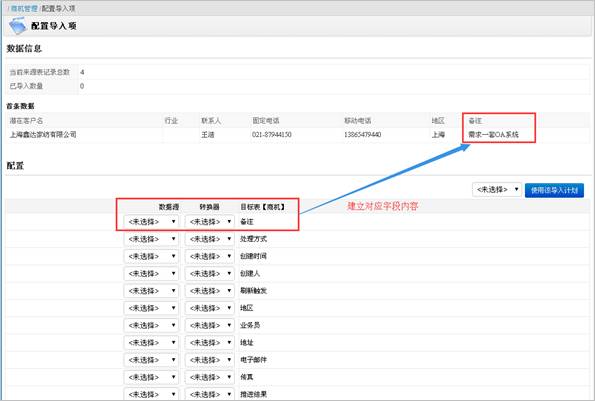Open 数据源 dropdown for 处理方式 row
The height and width of the screenshot is (401, 595).
pyautogui.click(x=151, y=239)
